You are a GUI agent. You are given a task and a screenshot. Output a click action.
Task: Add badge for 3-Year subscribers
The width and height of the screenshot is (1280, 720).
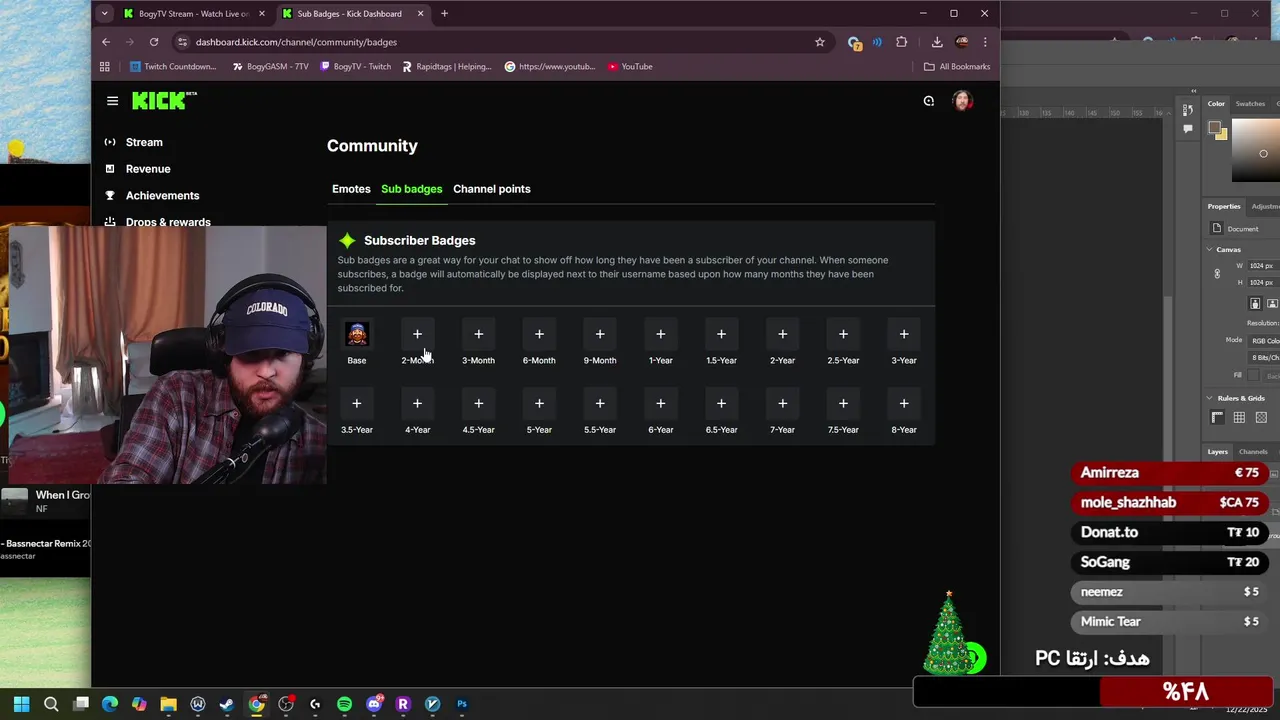coord(904,334)
